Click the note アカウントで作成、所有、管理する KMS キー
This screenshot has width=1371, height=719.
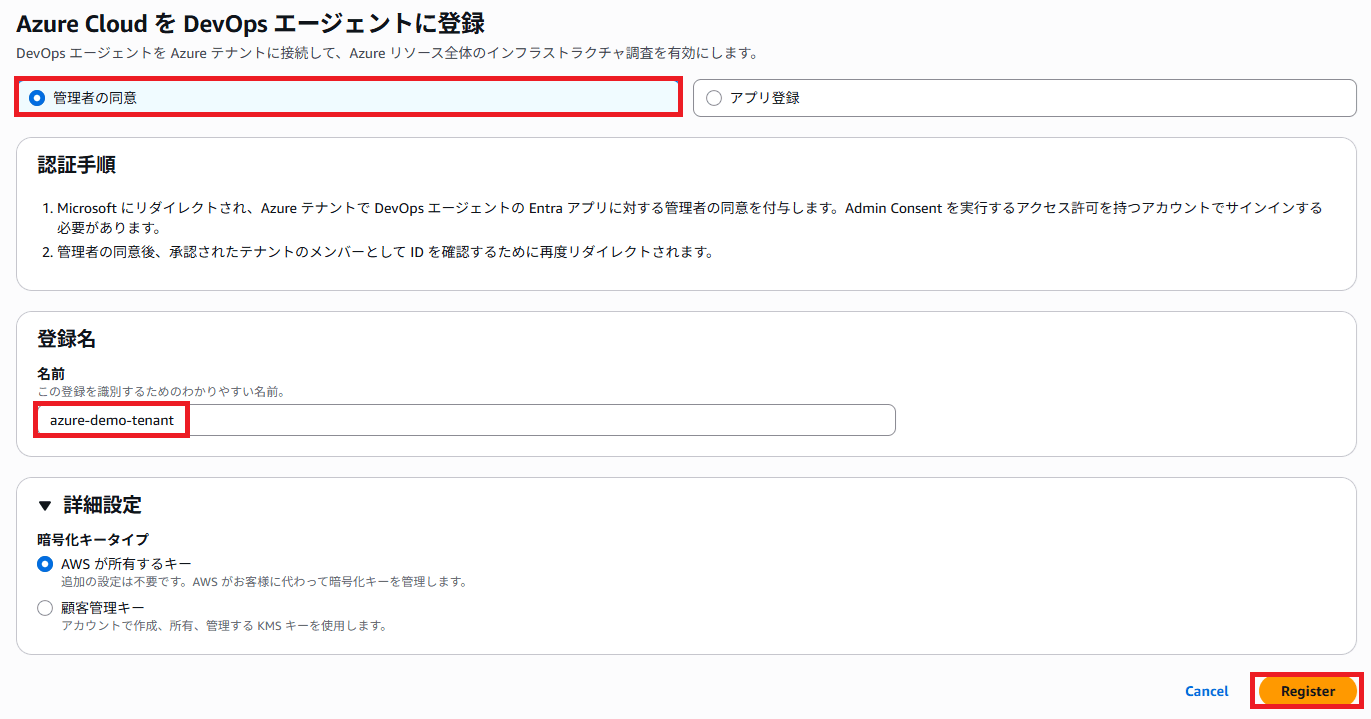pos(224,626)
